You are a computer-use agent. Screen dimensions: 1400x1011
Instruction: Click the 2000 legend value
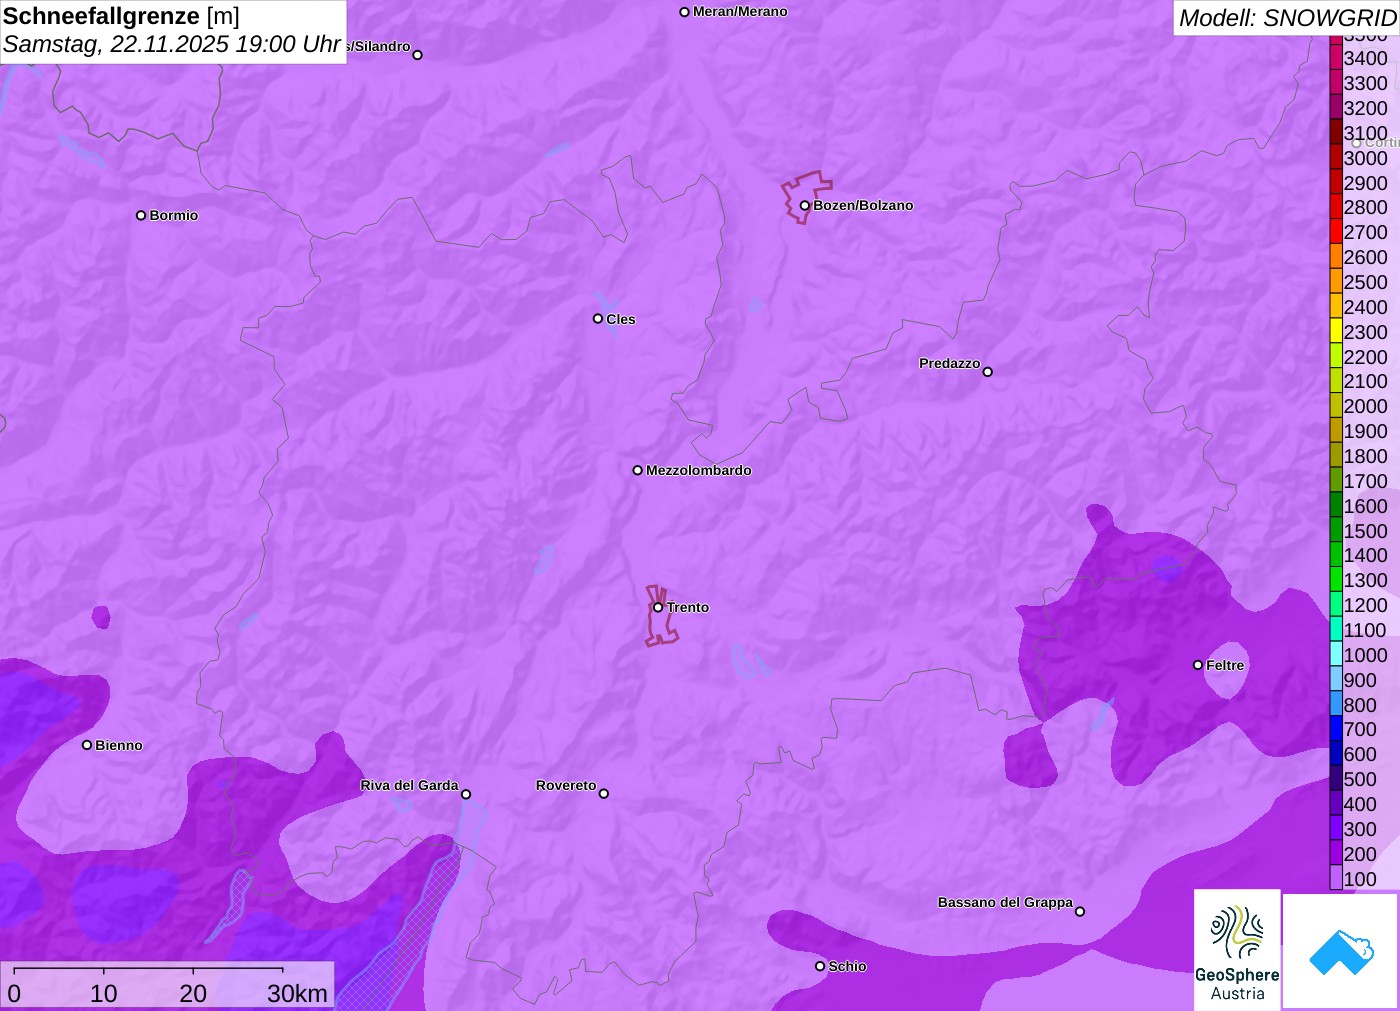pyautogui.click(x=1365, y=406)
